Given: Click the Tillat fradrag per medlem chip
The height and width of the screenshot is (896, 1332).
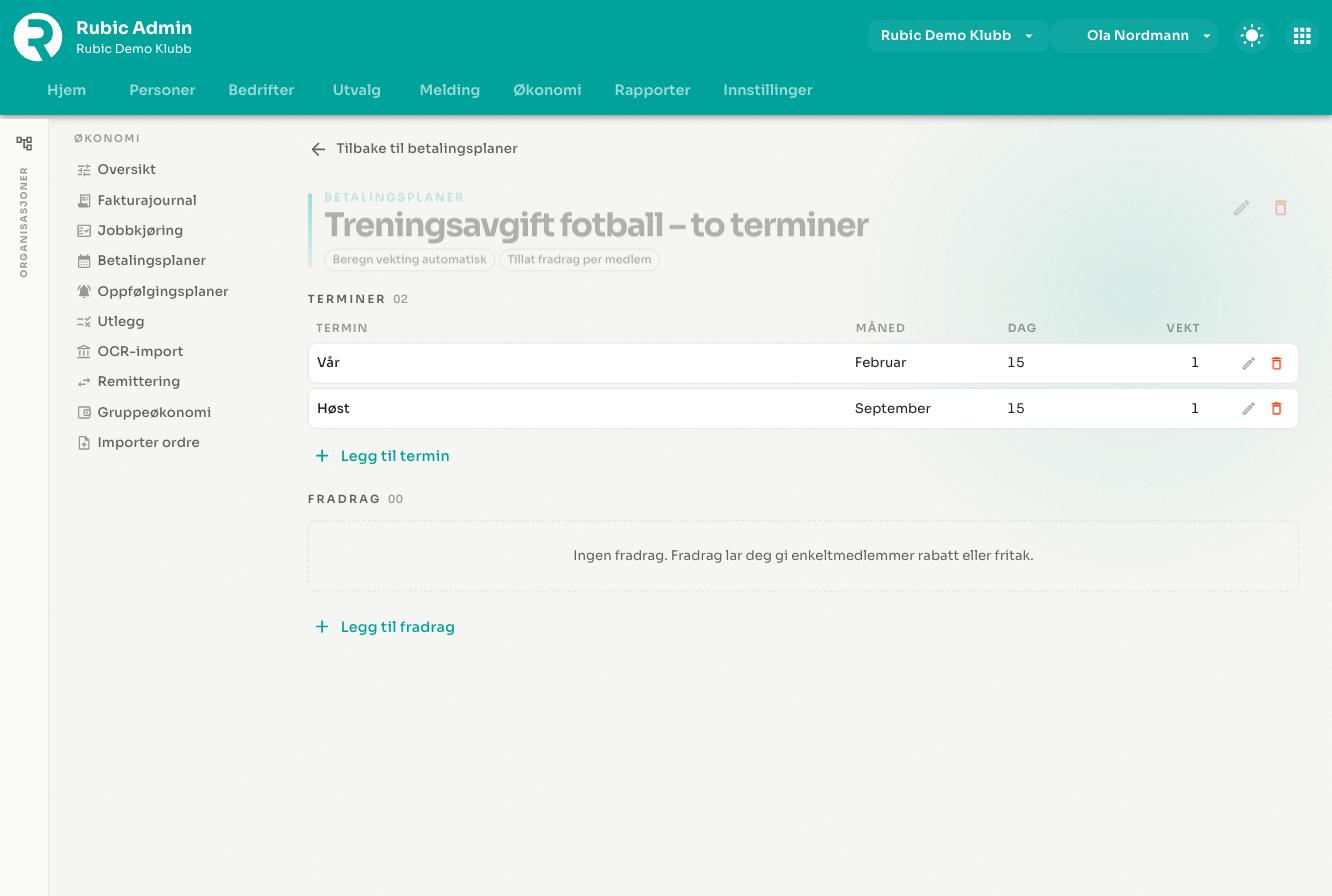Looking at the screenshot, I should coord(579,260).
